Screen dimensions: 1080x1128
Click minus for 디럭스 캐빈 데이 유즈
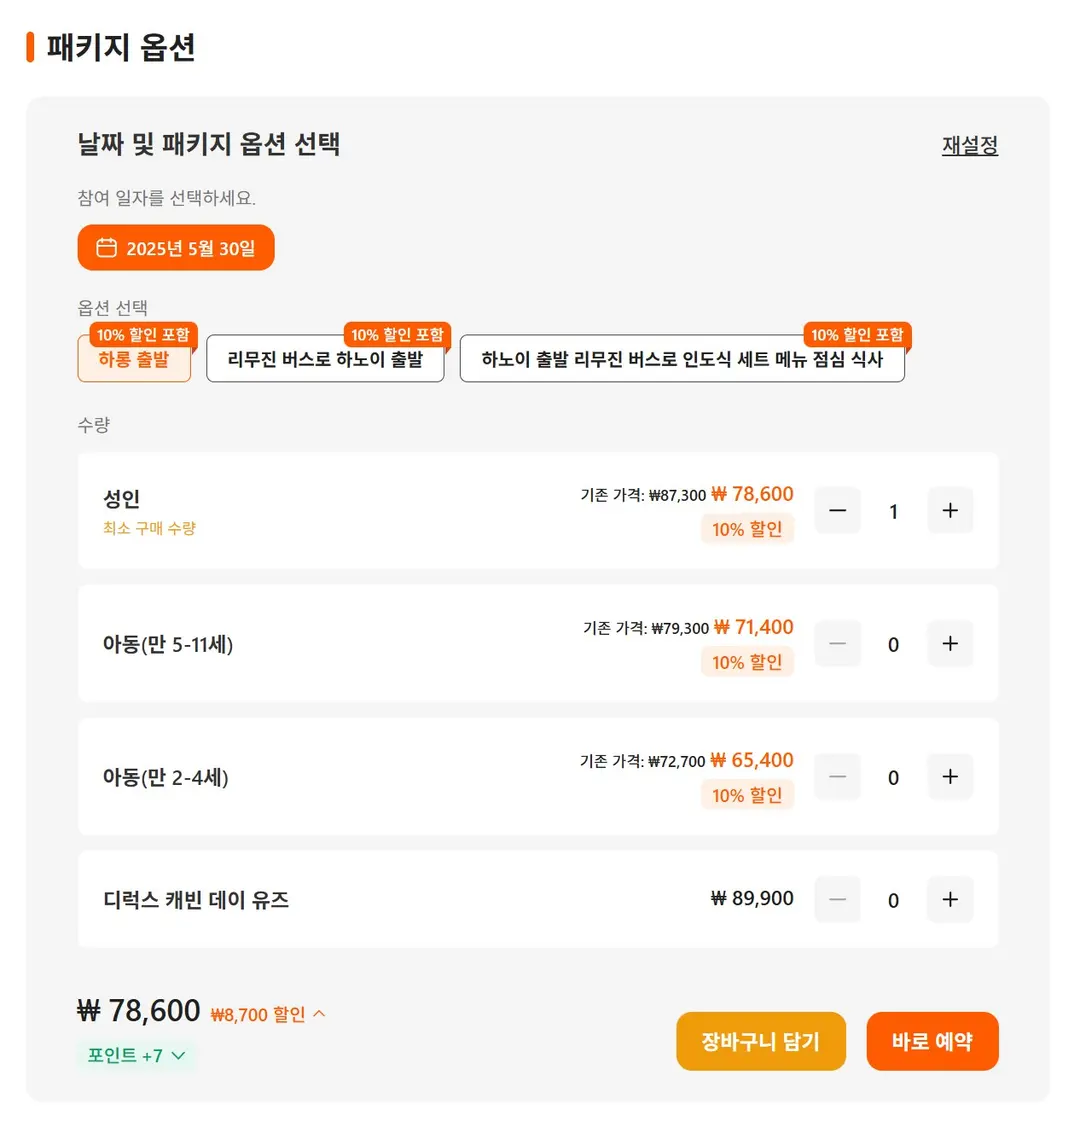point(838,899)
